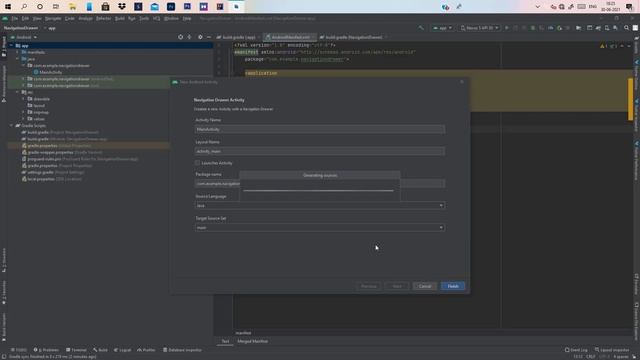Switch to the AndroidManifest.xml tab

(x=290, y=37)
